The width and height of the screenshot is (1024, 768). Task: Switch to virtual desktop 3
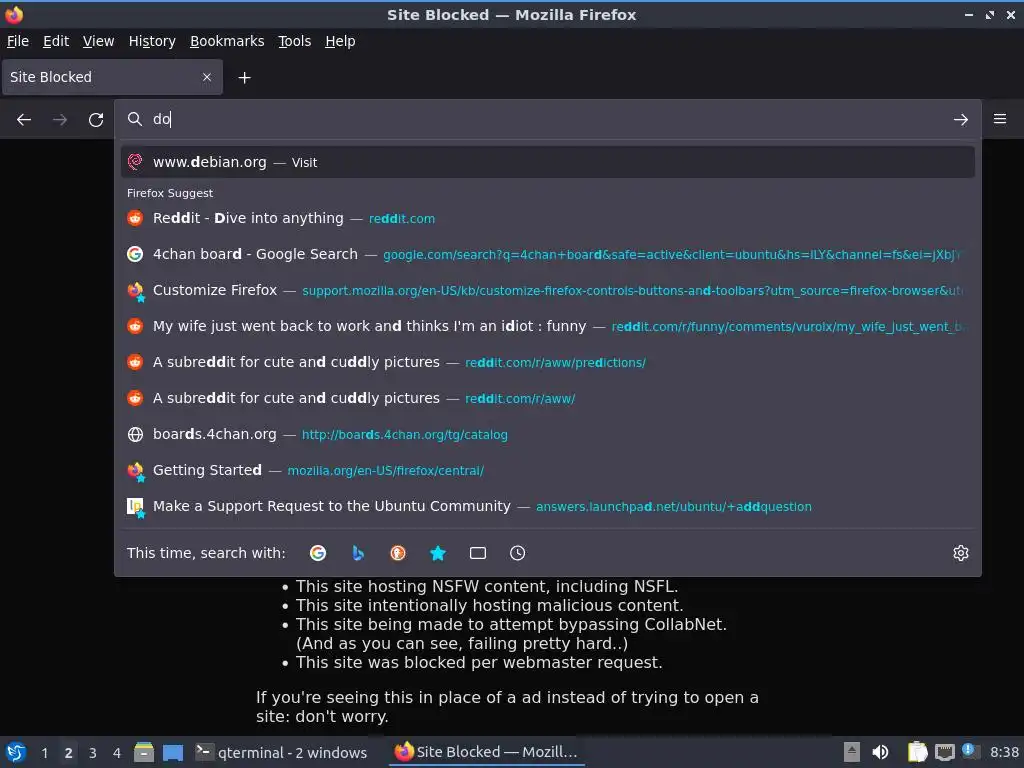point(93,753)
